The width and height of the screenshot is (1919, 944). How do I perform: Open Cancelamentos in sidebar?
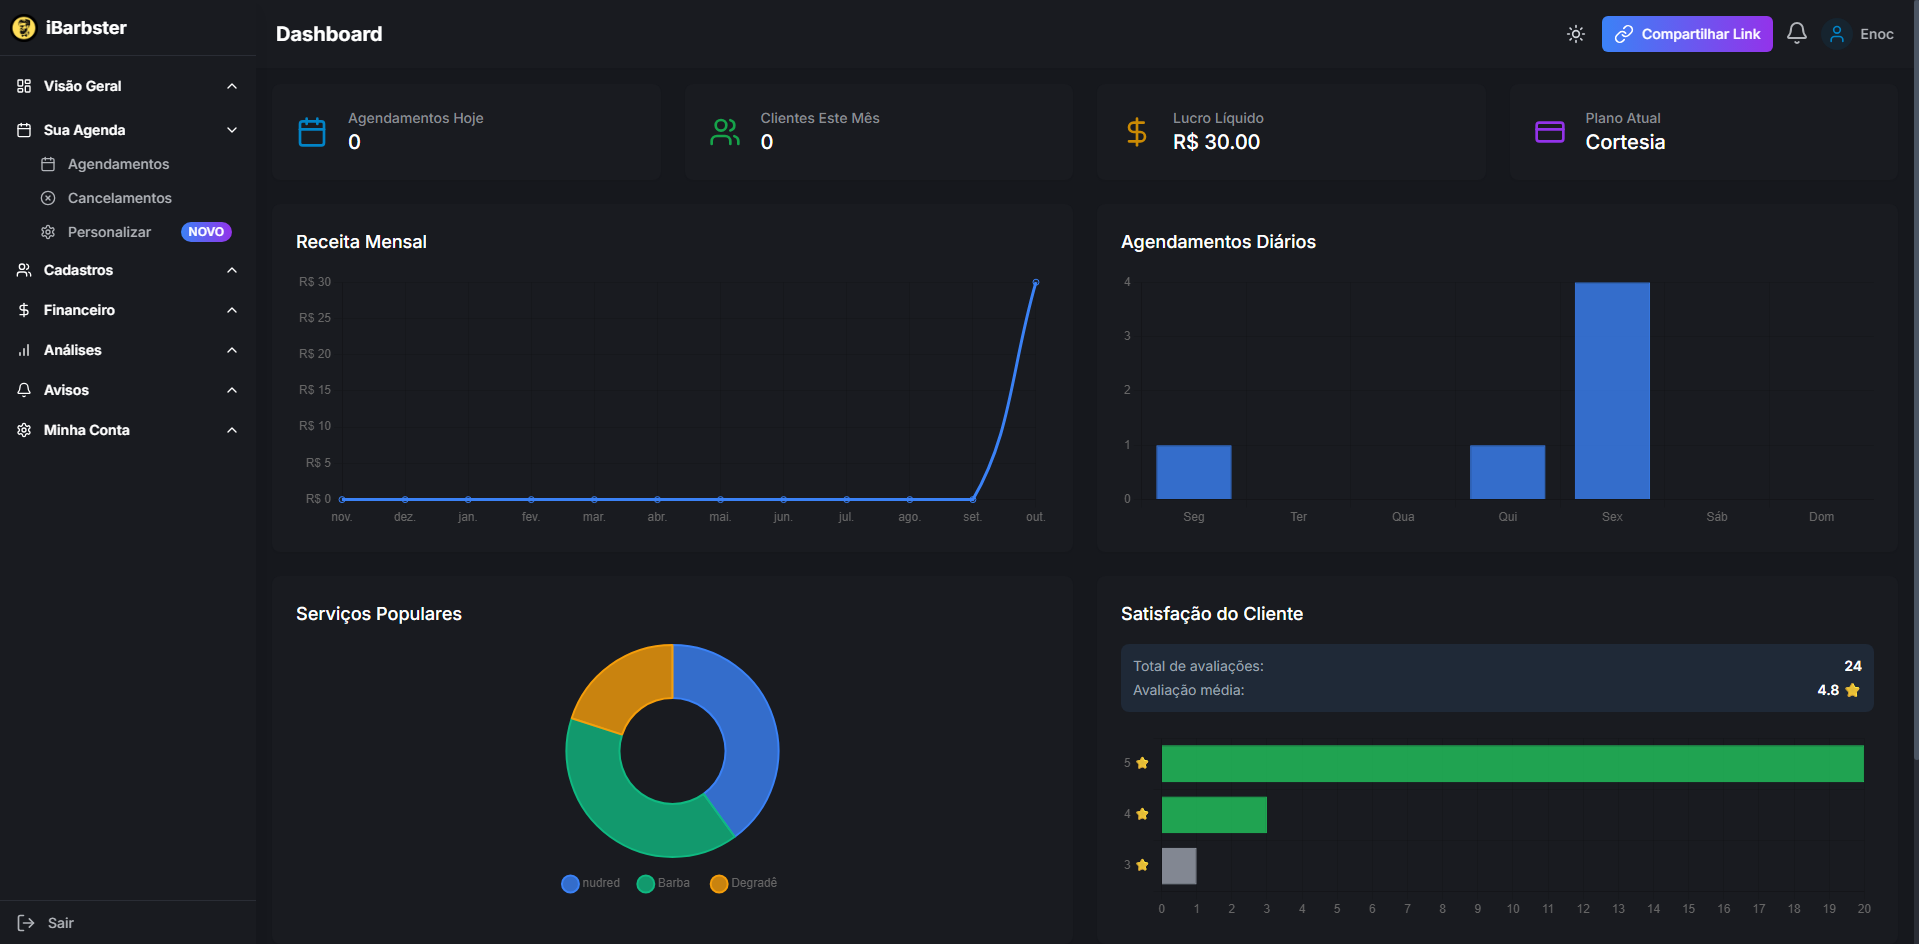pyautogui.click(x=119, y=198)
